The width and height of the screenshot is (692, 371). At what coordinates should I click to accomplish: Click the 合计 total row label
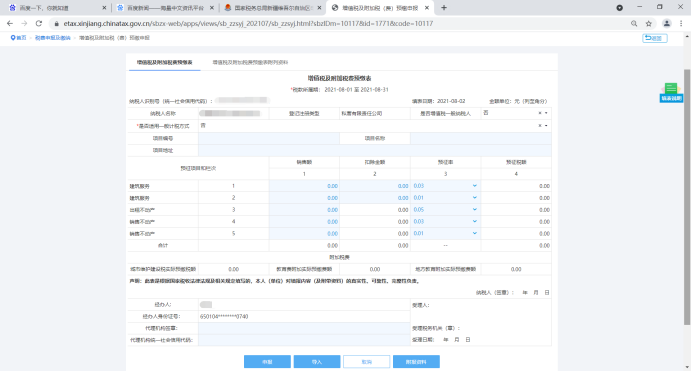(163, 245)
